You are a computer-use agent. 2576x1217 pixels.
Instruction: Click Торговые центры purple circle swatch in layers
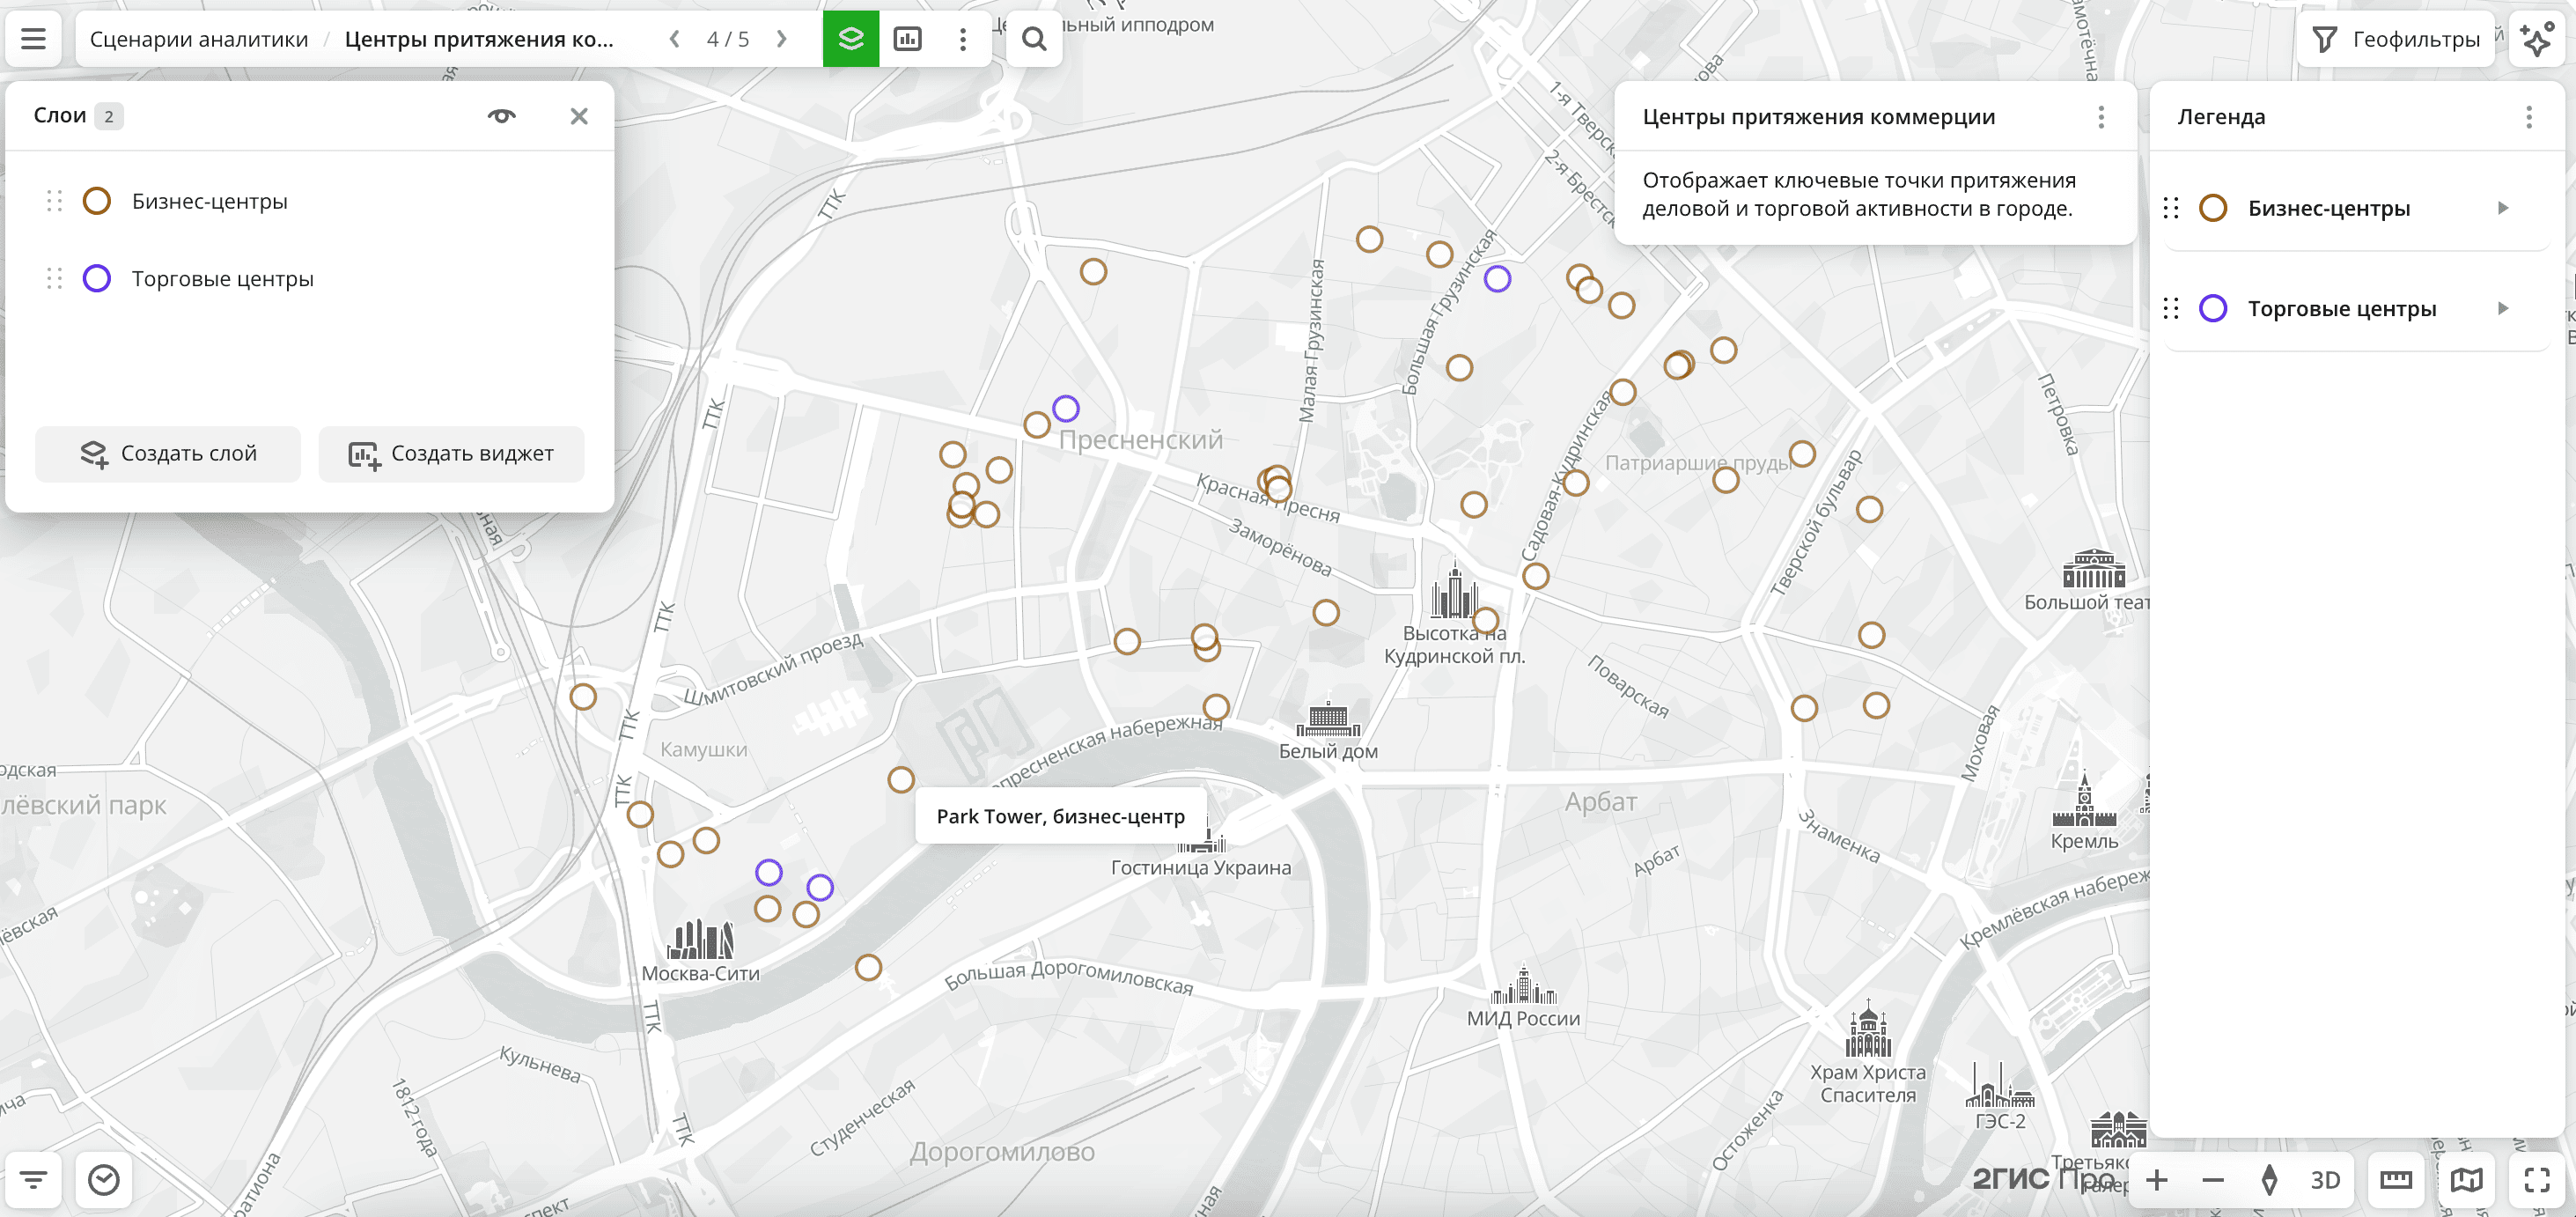(97, 279)
